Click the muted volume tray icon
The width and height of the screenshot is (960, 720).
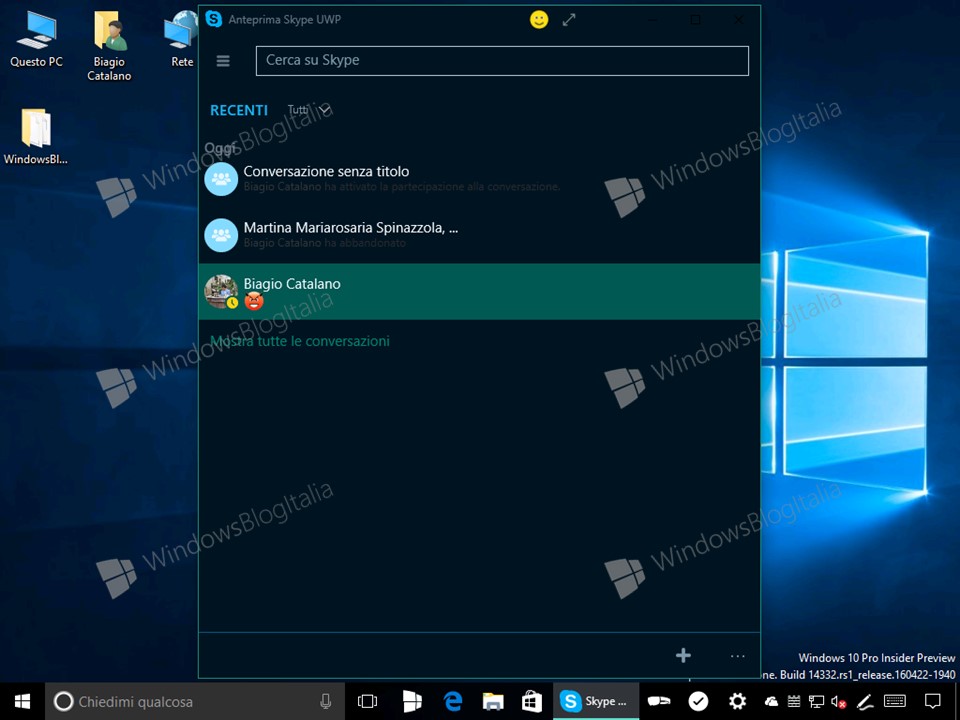838,702
